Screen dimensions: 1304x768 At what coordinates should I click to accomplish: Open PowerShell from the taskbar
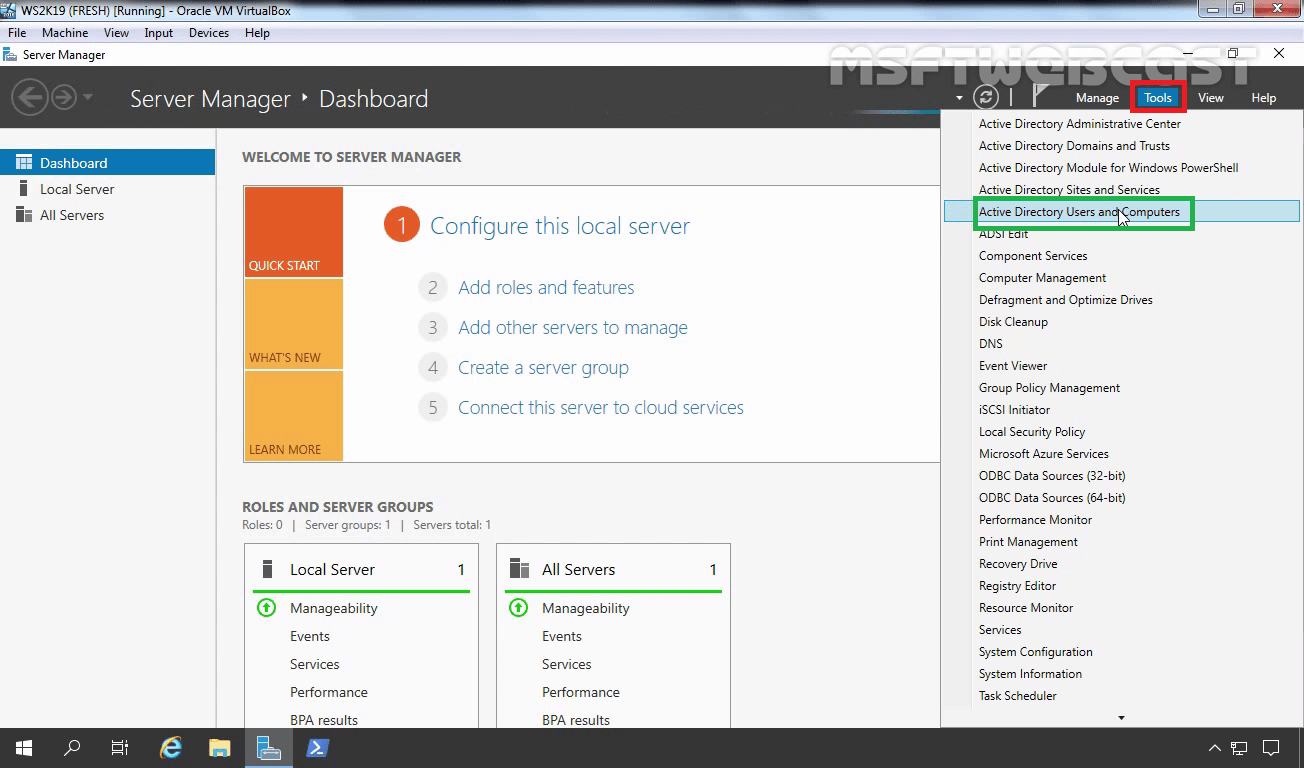click(317, 747)
